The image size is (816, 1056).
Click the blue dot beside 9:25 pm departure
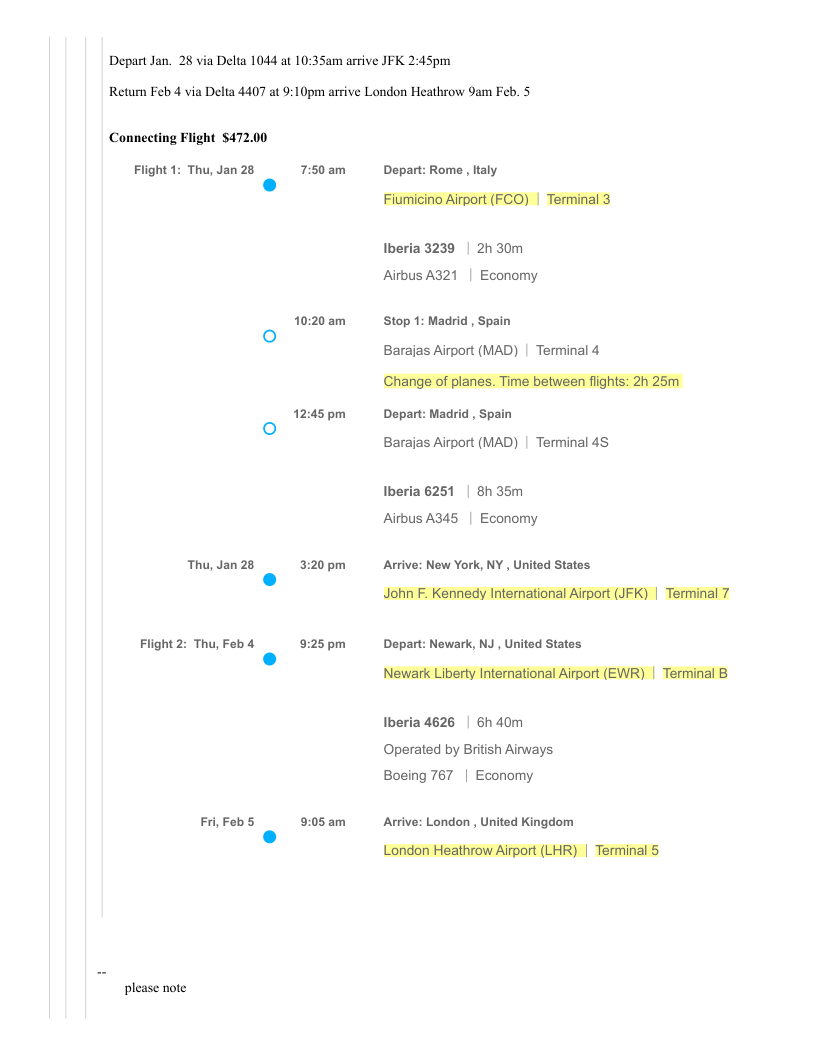269,659
